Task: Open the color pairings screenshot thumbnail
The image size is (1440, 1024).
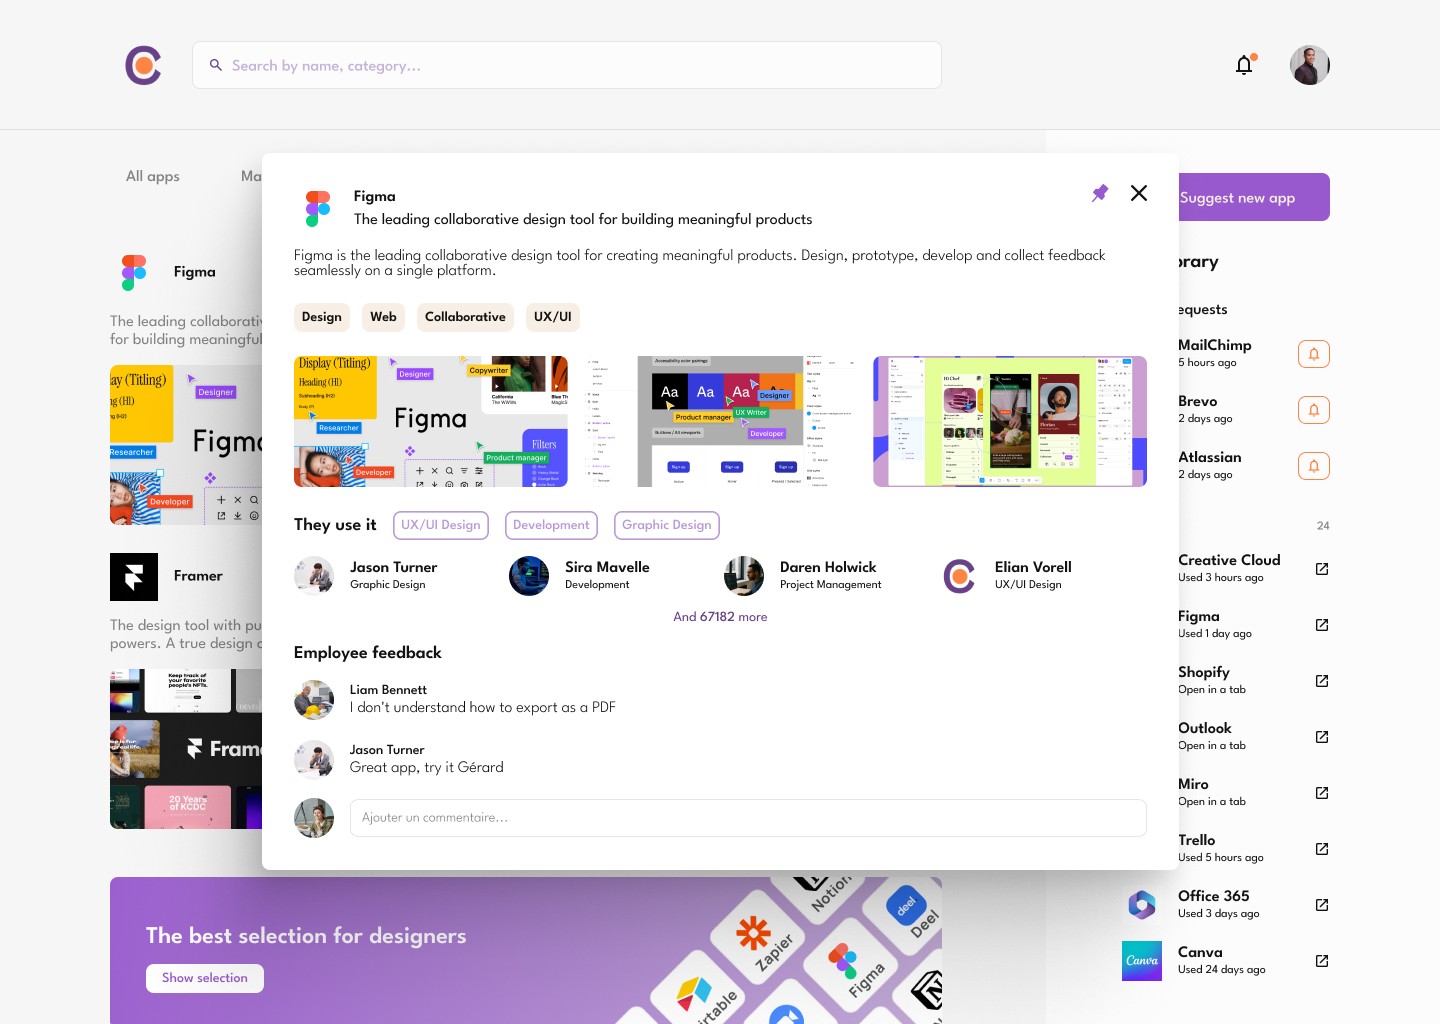Action: [720, 422]
